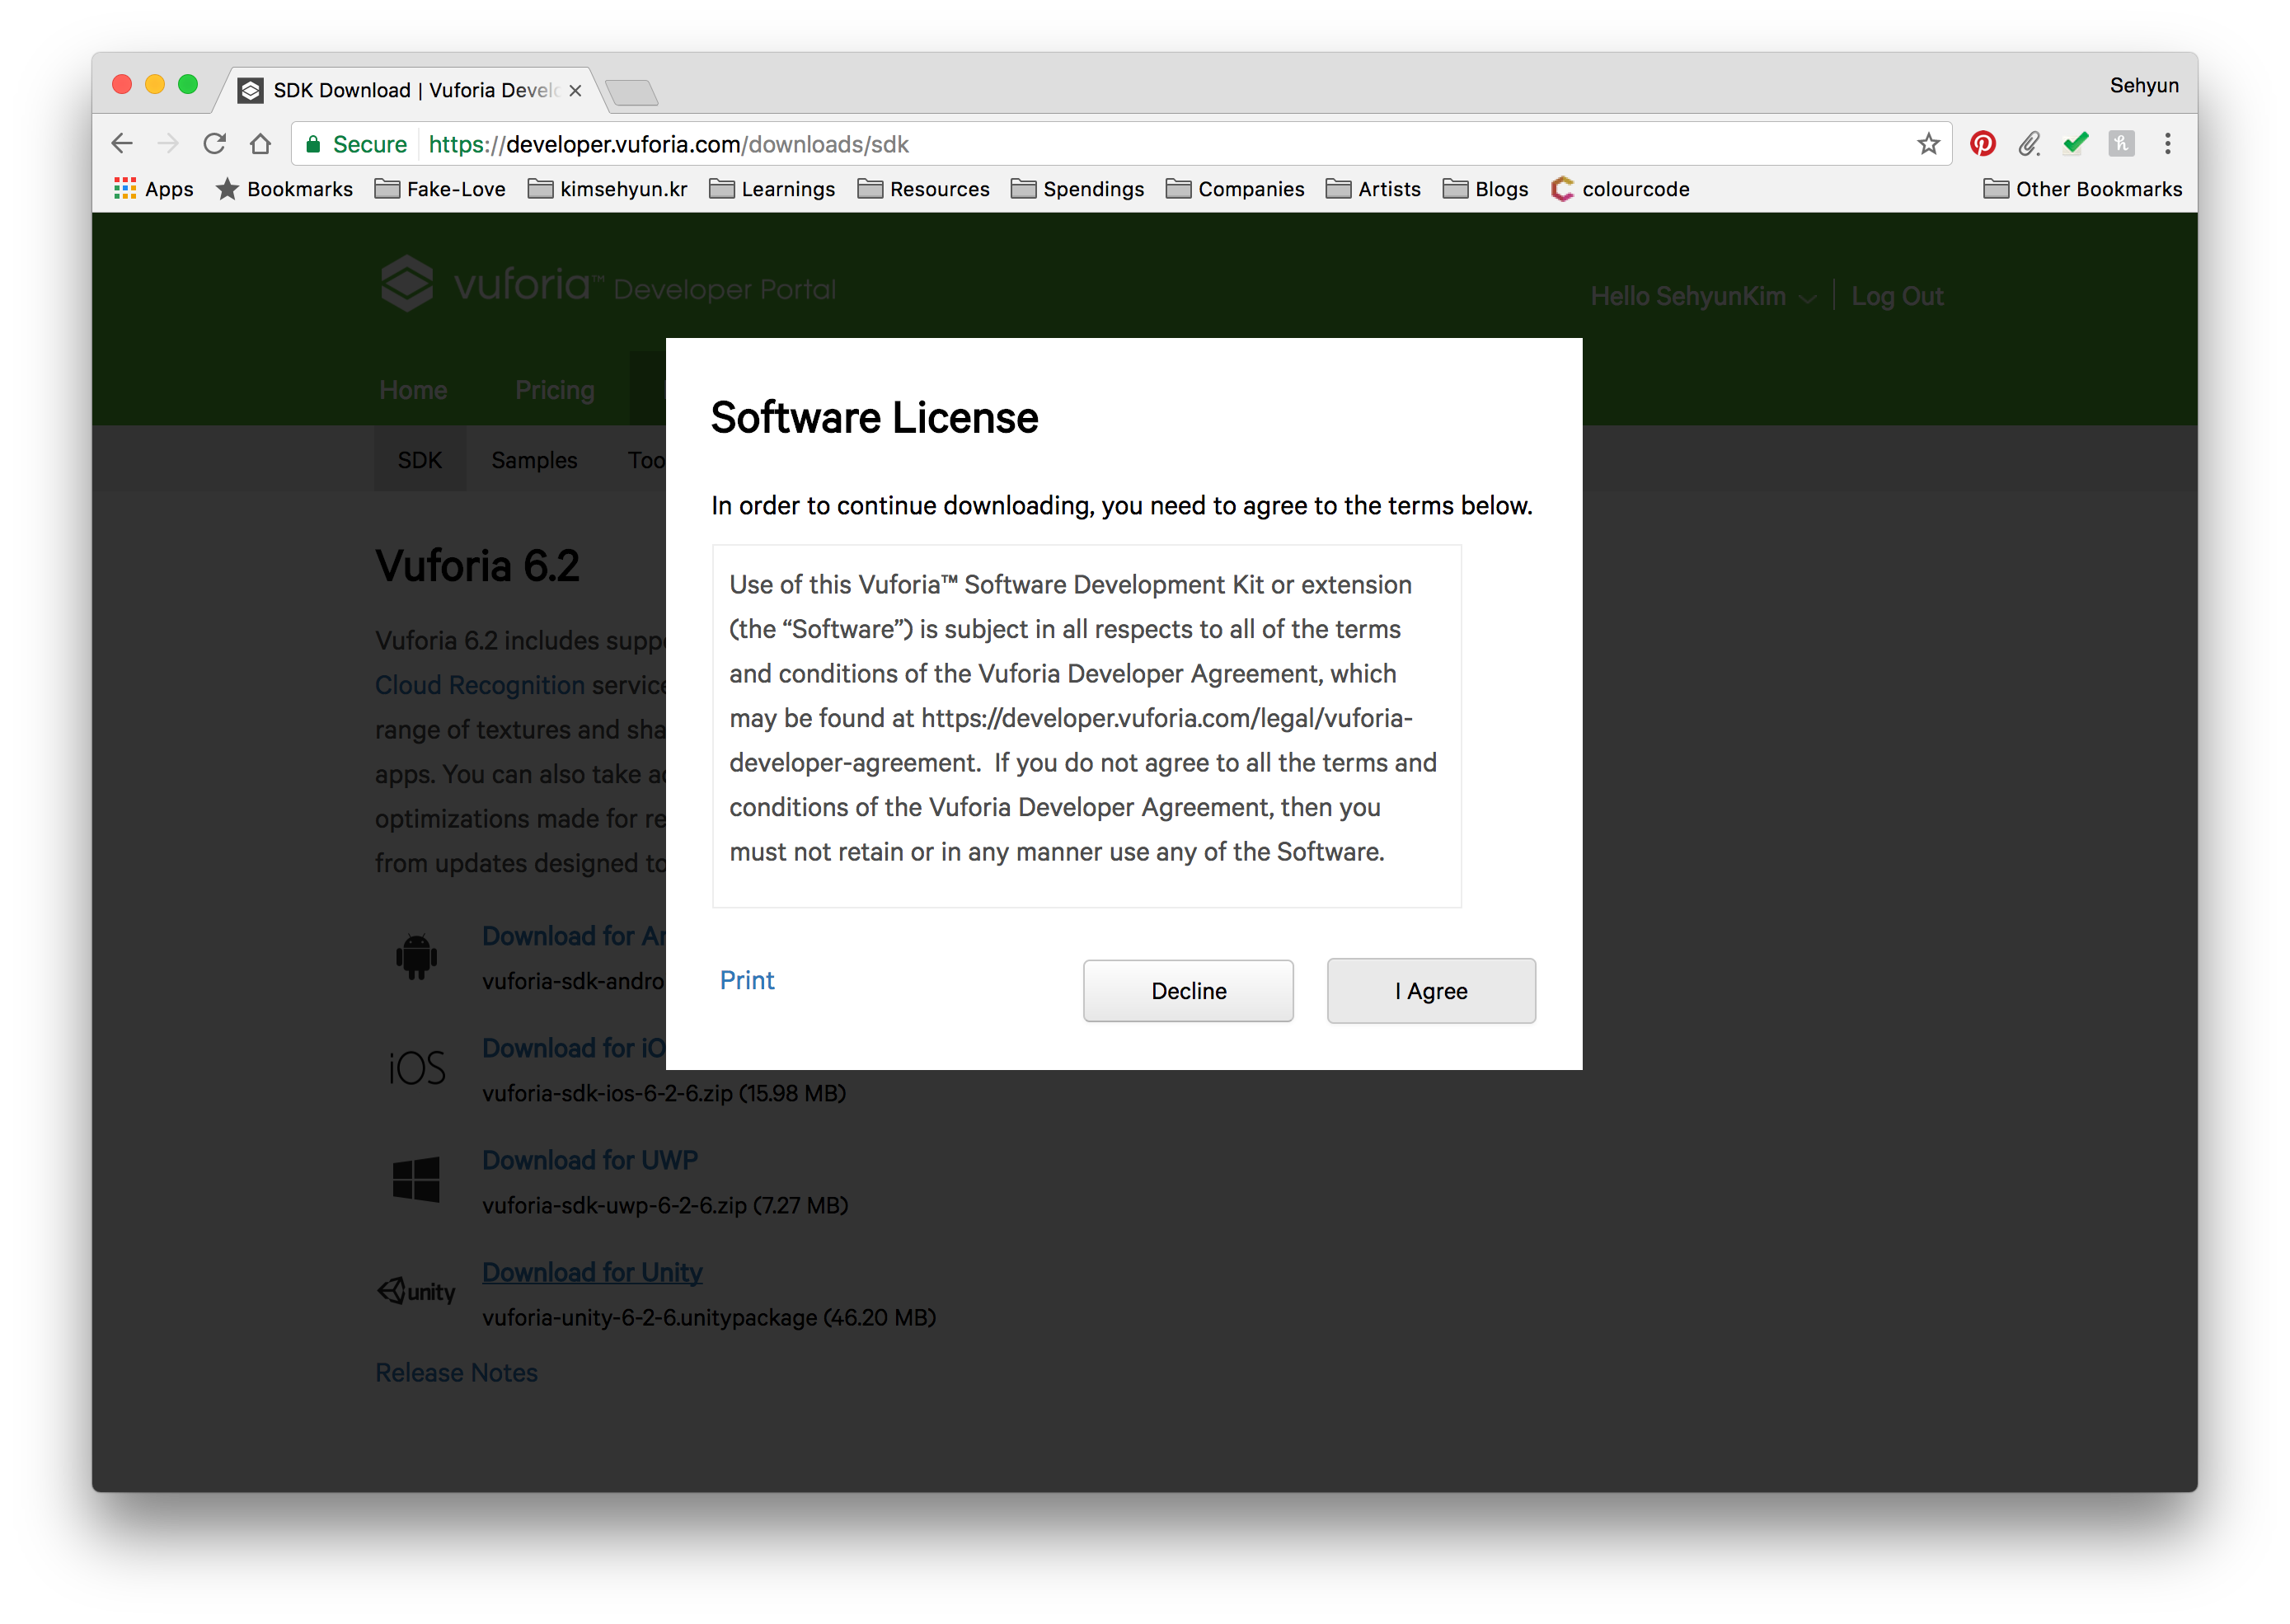Click the license agreement text box
2290x1624 pixels.
pos(1086,726)
